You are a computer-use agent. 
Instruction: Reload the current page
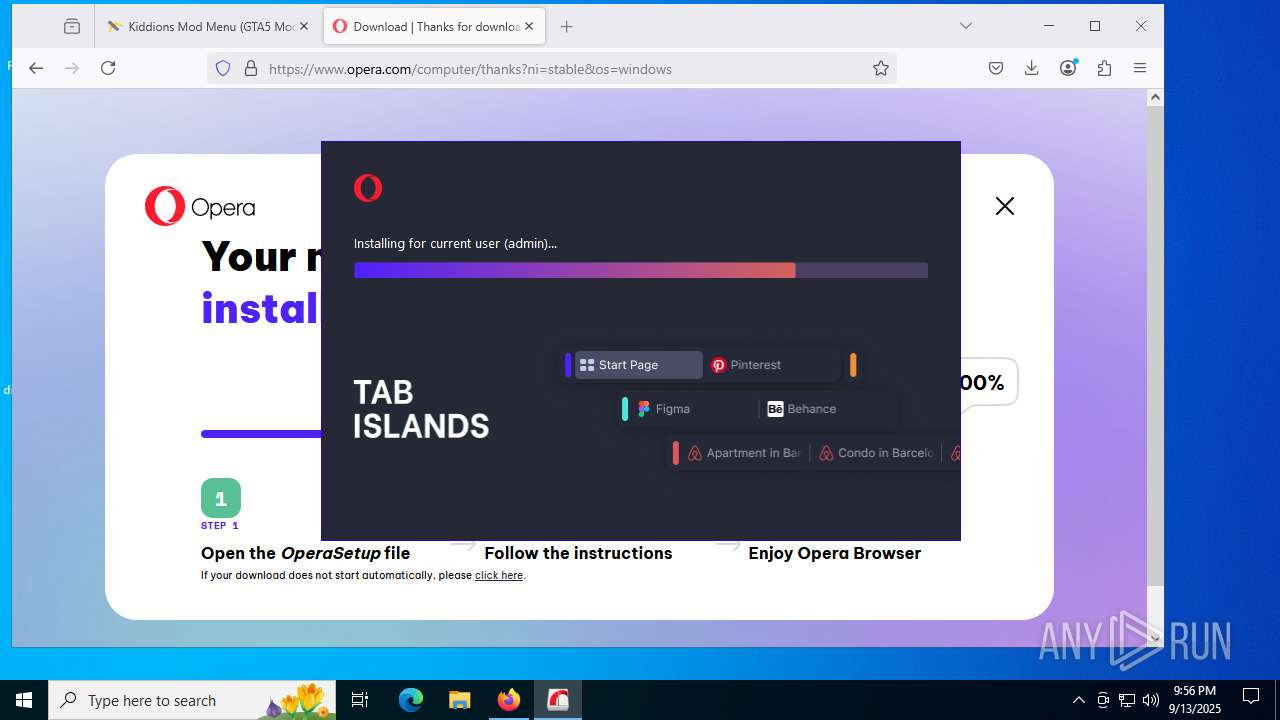coord(108,68)
